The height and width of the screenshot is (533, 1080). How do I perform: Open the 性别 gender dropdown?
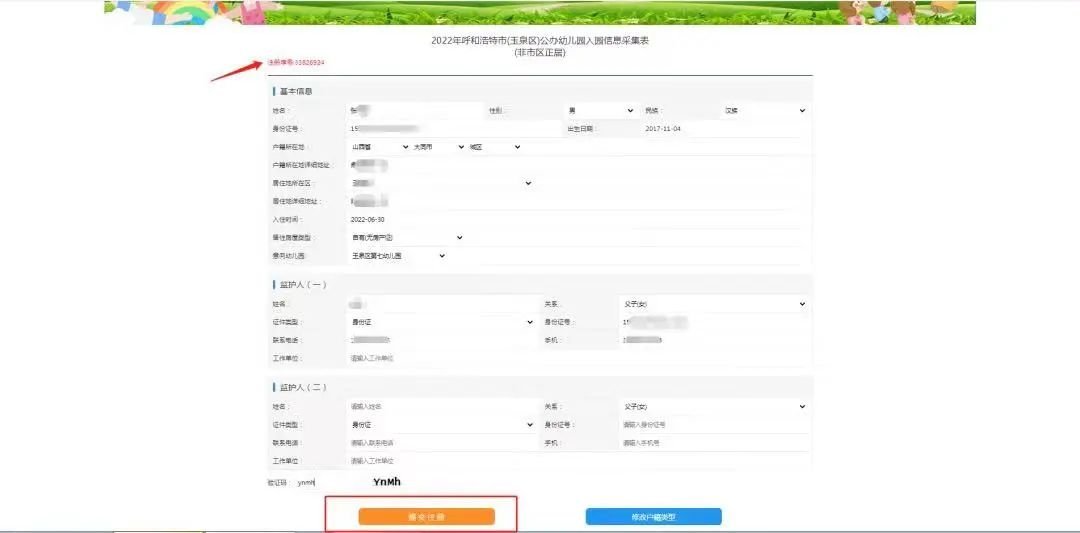click(x=601, y=110)
